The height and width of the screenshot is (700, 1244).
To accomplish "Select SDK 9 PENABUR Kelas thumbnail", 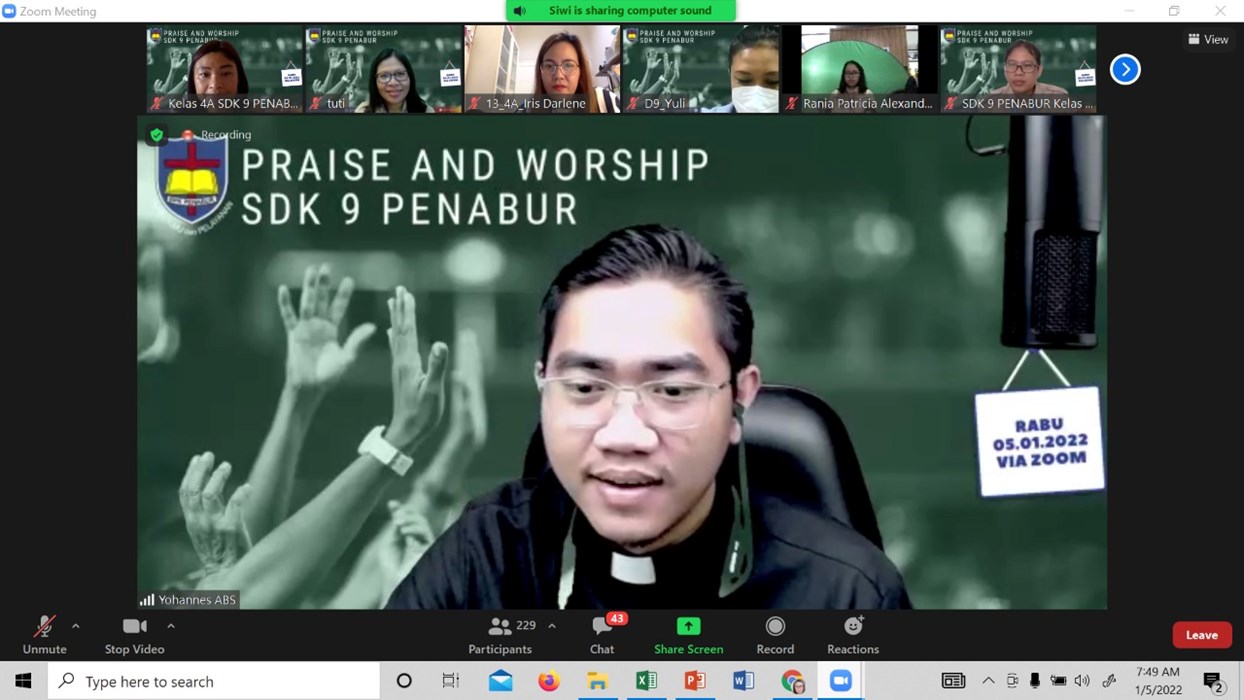I will 1018,69.
